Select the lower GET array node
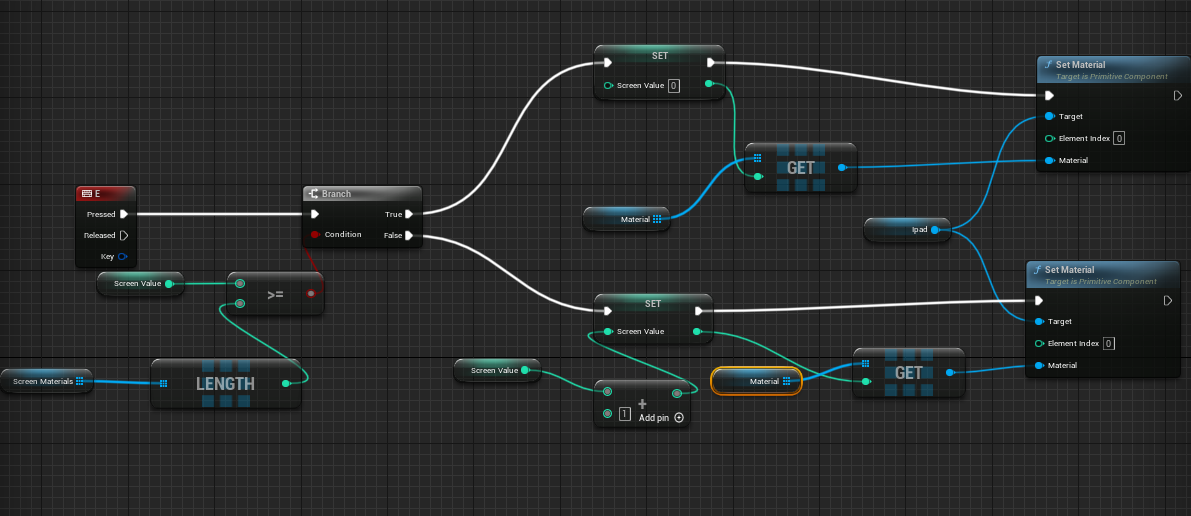The height and width of the screenshot is (516, 1191). pyautogui.click(x=908, y=372)
